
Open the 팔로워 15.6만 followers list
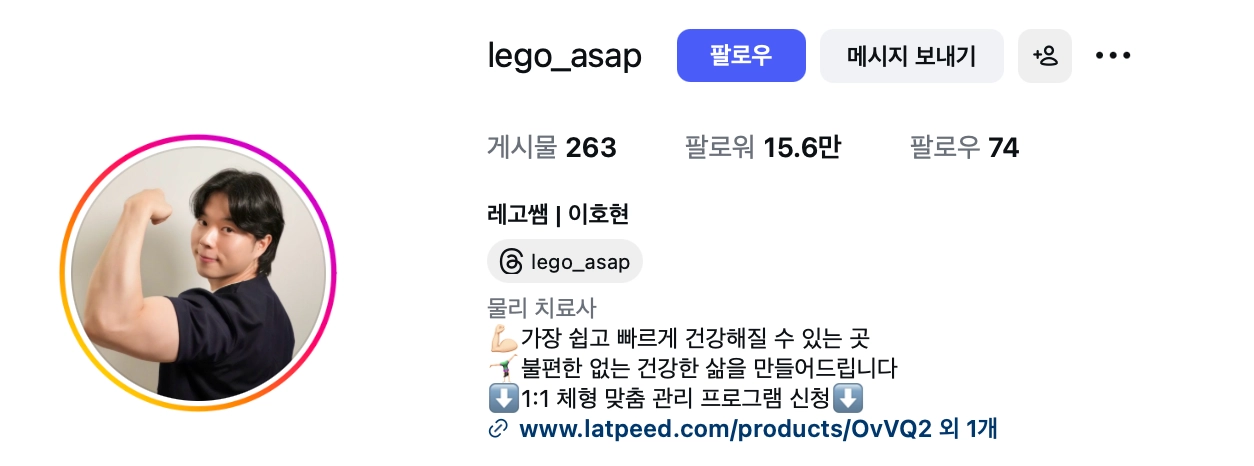762,149
